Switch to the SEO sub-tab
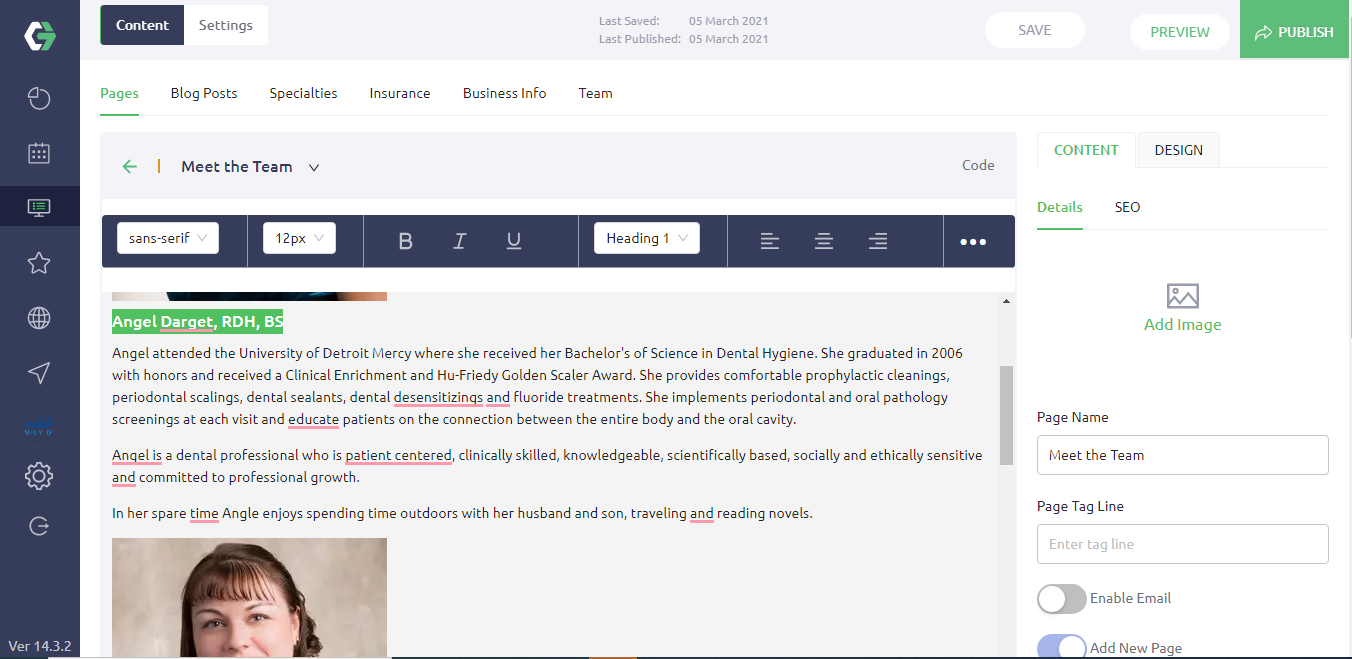Image resolution: width=1352 pixels, height=659 pixels. 1127,207
